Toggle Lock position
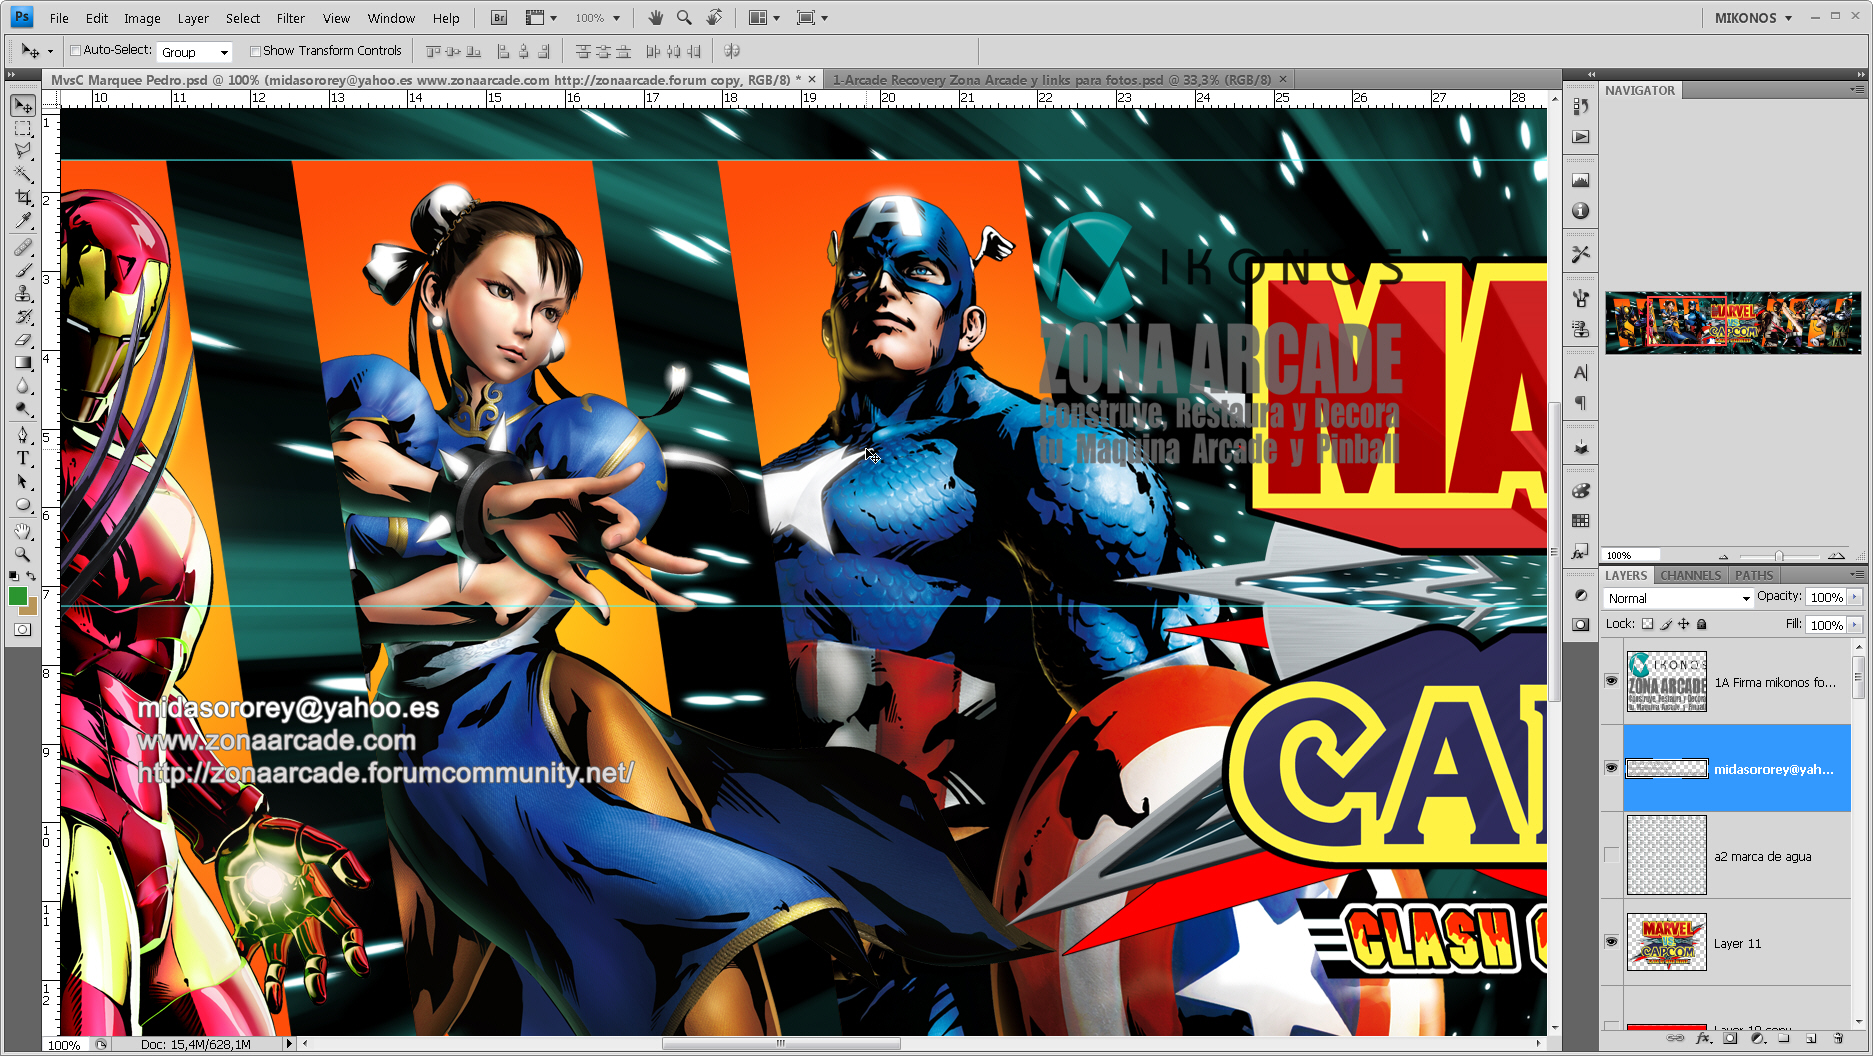The height and width of the screenshot is (1056, 1873). coord(1684,624)
